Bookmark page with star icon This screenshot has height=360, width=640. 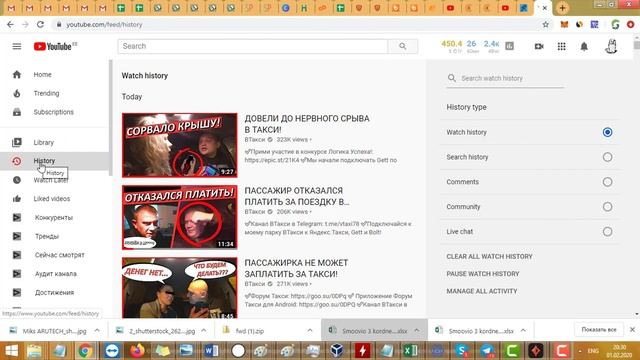click(545, 24)
